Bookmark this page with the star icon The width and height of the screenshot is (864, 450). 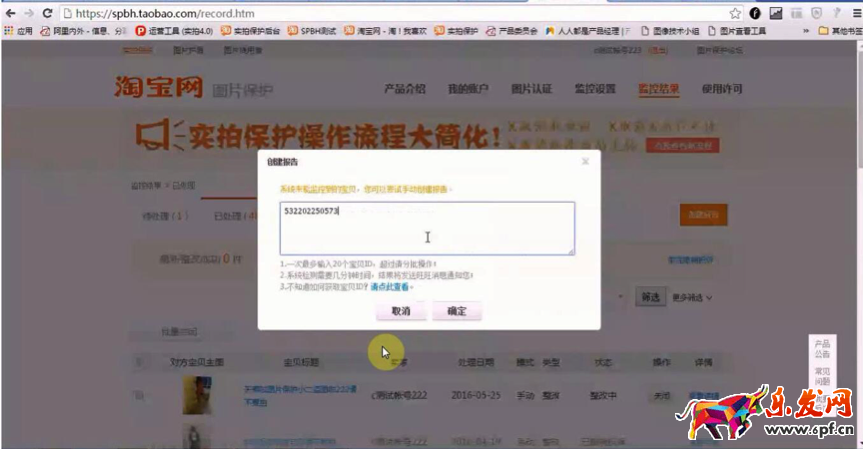(x=735, y=14)
